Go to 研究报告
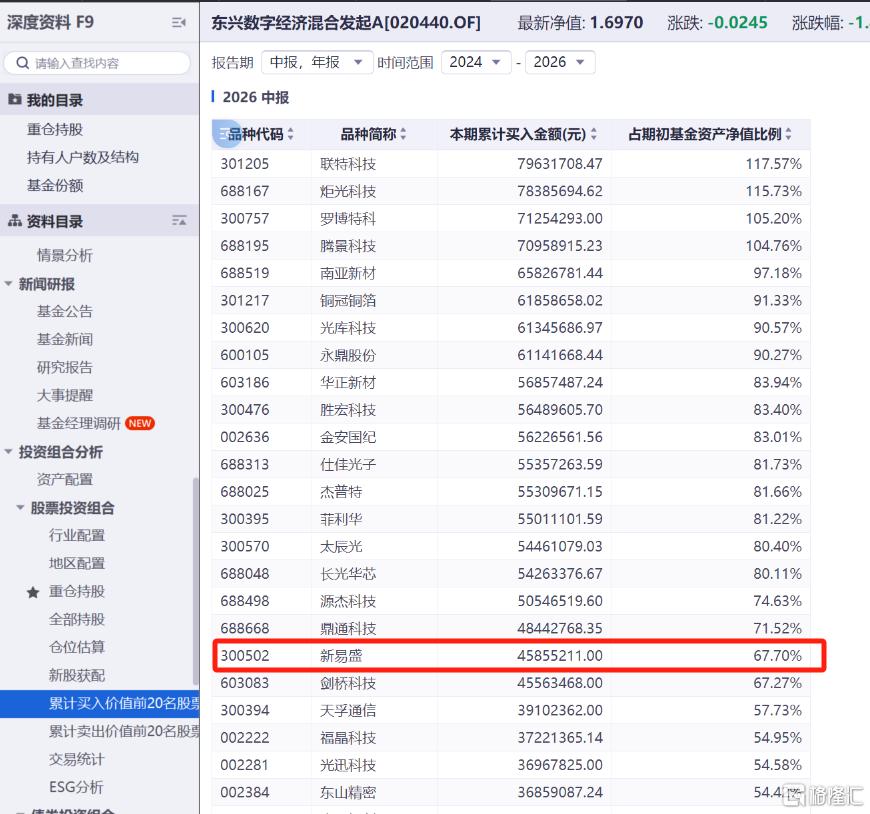870x814 pixels. (64, 367)
